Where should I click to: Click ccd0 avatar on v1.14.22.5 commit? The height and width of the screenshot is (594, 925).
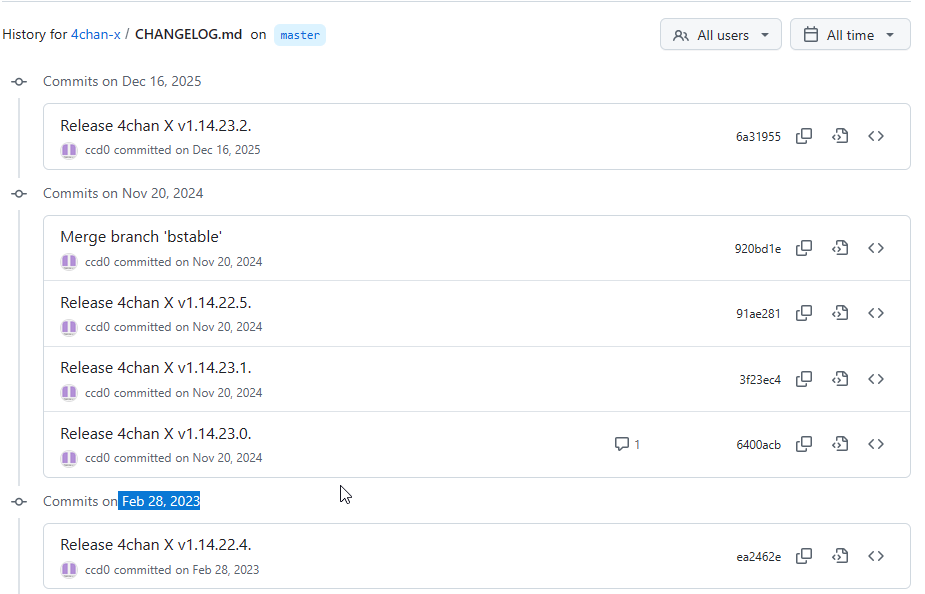pos(69,327)
